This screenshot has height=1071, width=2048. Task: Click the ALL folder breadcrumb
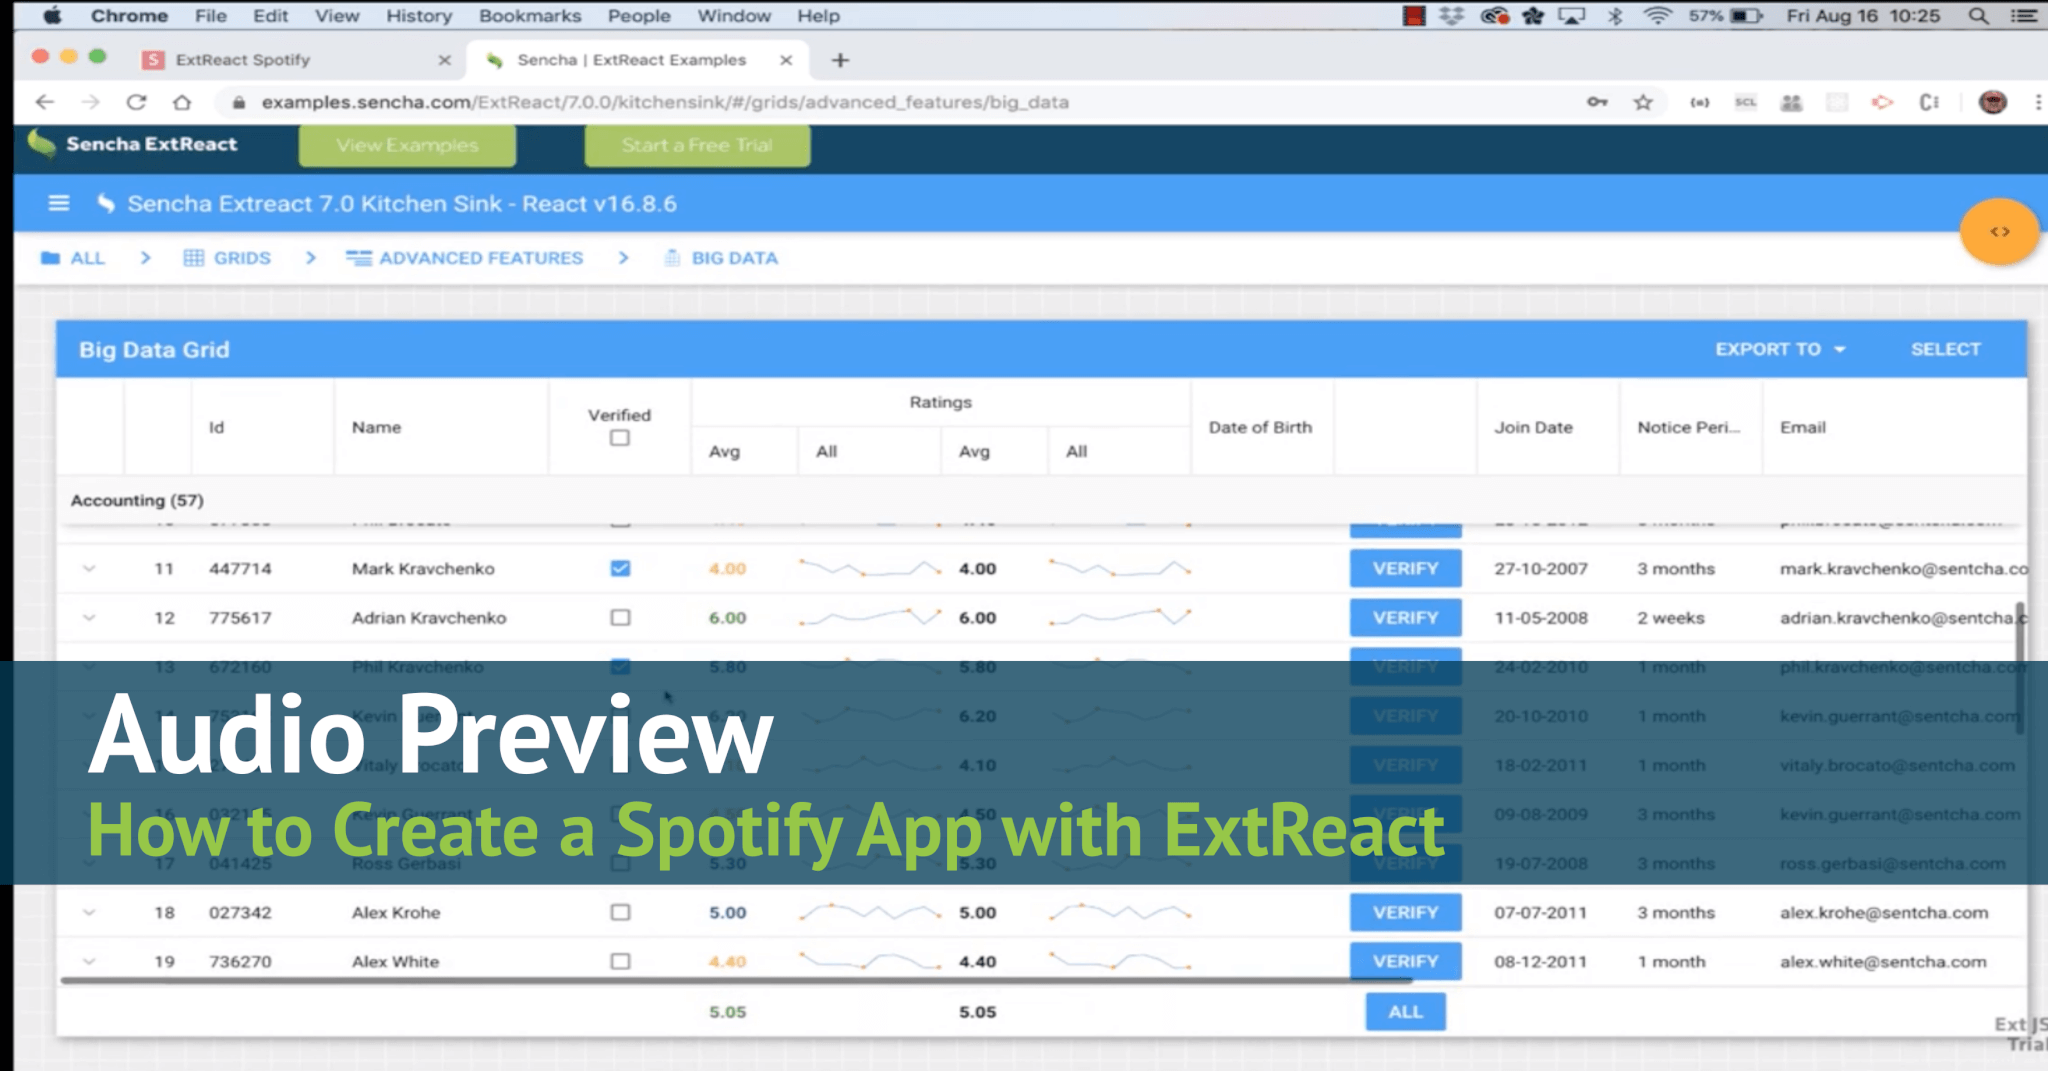[x=72, y=258]
